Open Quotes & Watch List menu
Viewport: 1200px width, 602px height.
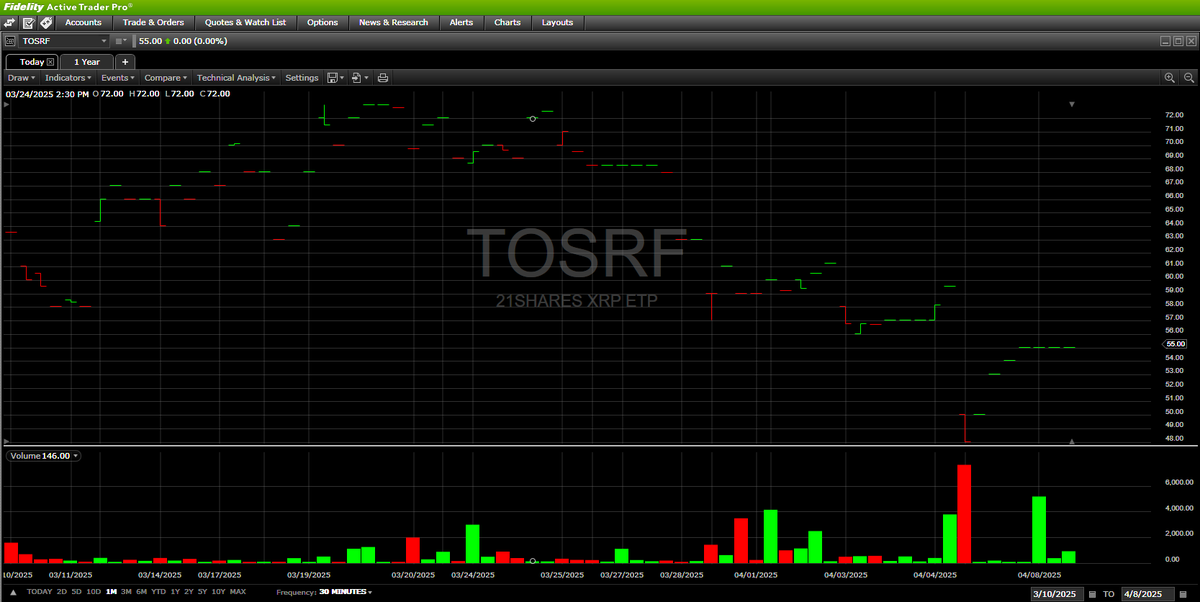[245, 22]
